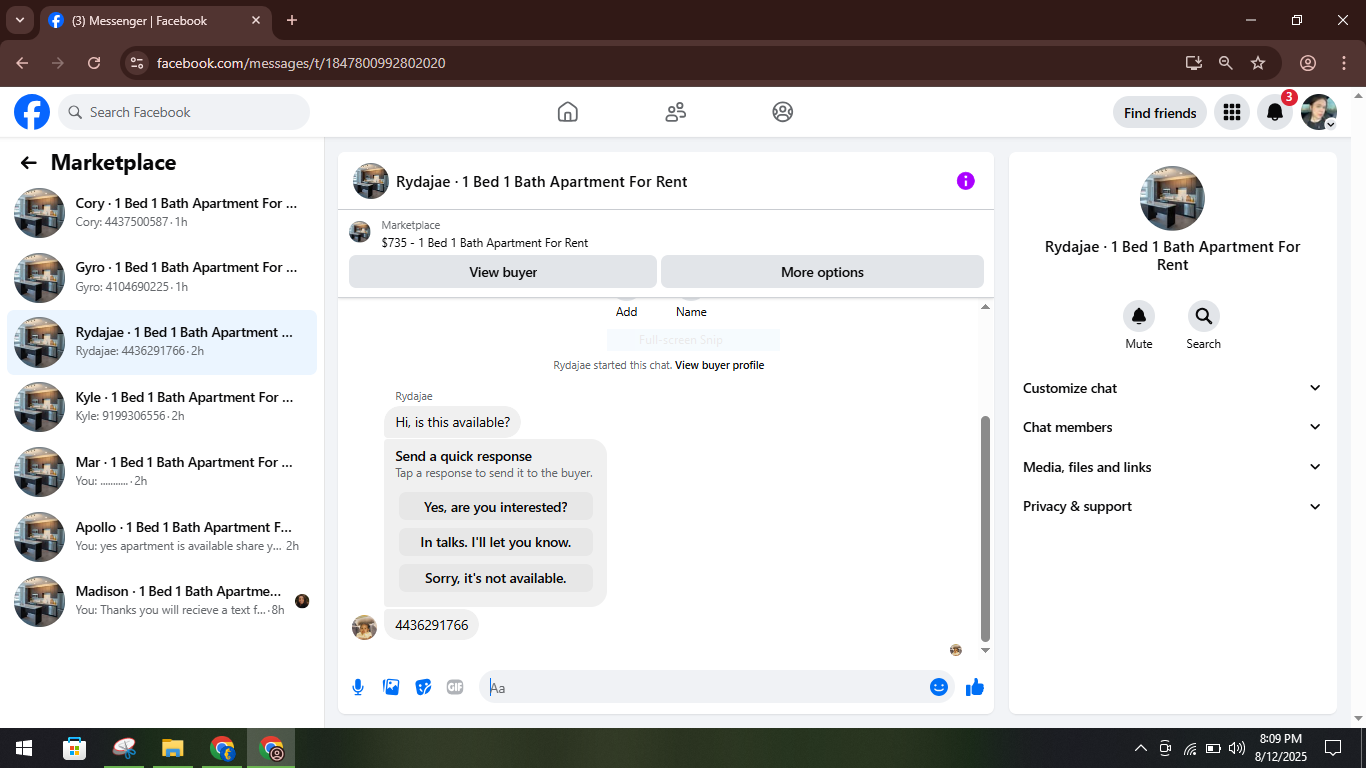Open File Explorer from taskbar
This screenshot has height=768, width=1366.
click(x=173, y=748)
